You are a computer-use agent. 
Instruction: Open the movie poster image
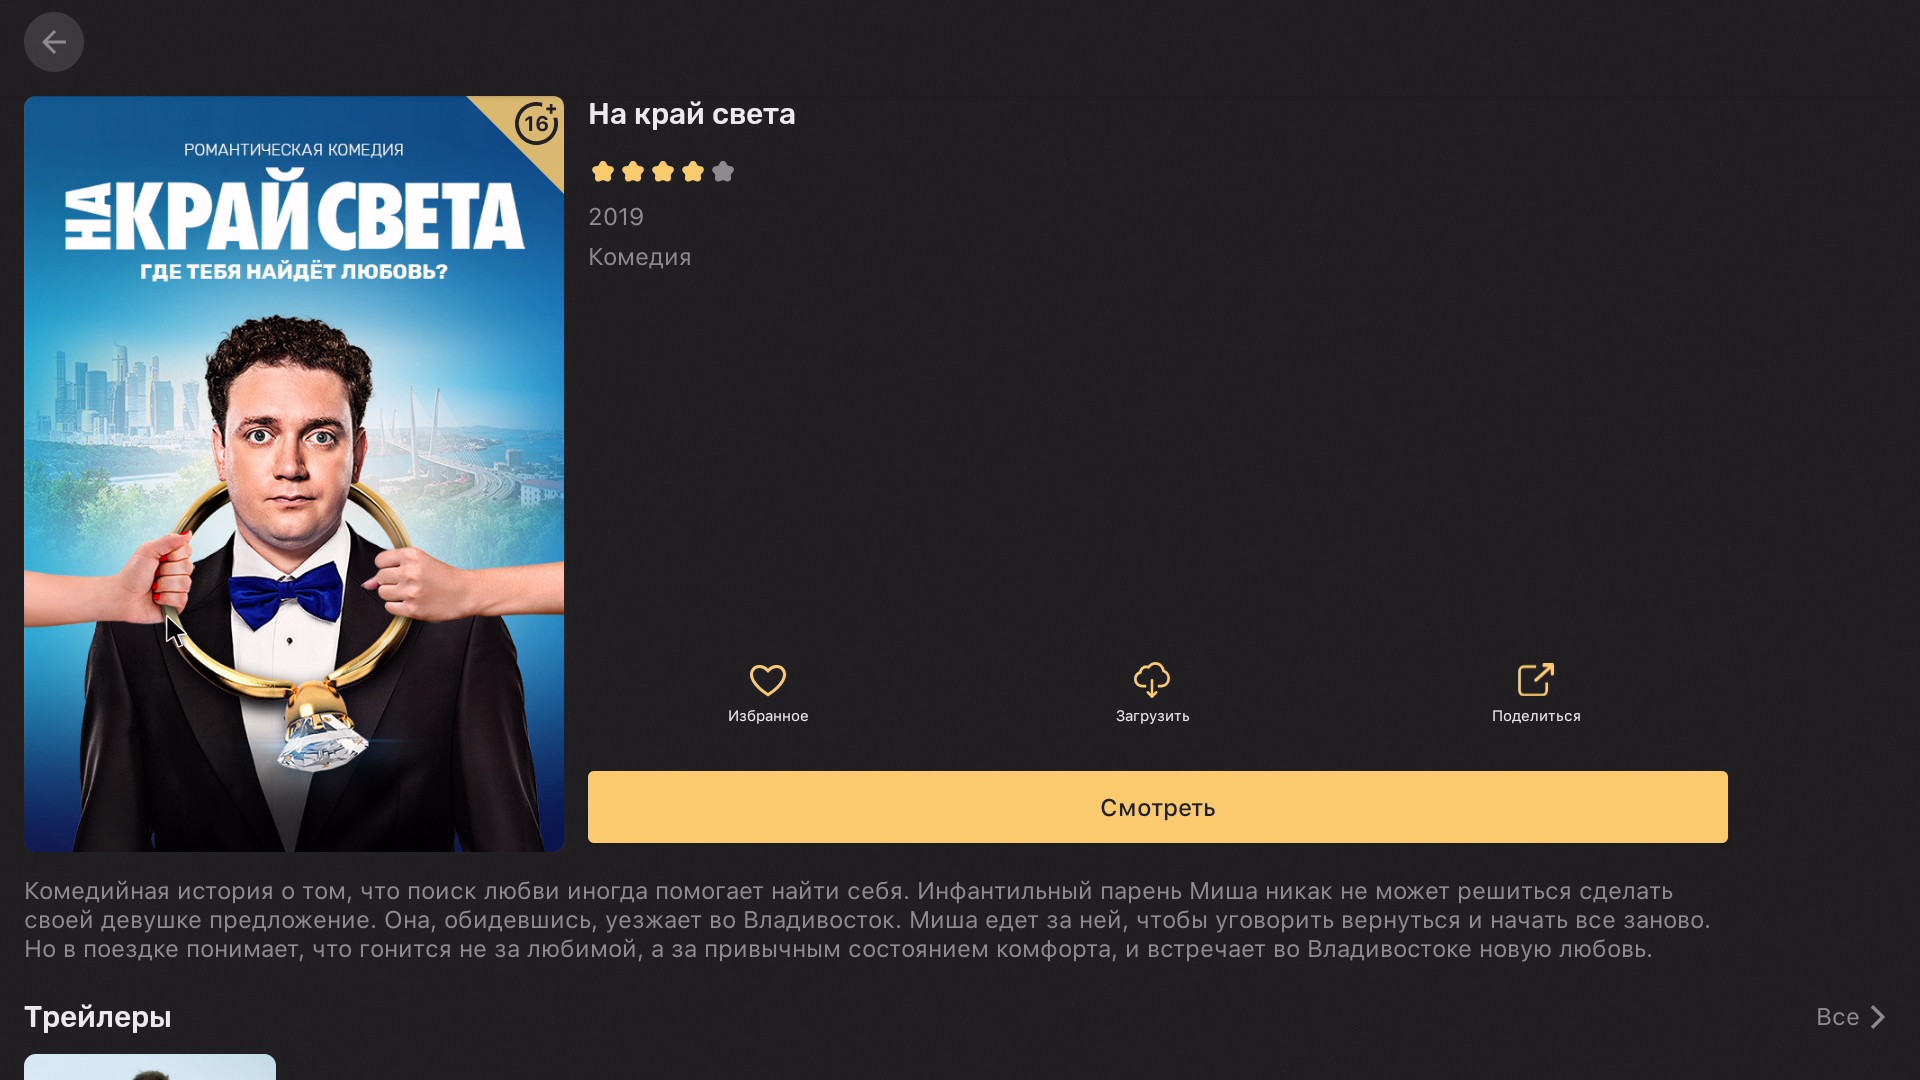(x=294, y=474)
